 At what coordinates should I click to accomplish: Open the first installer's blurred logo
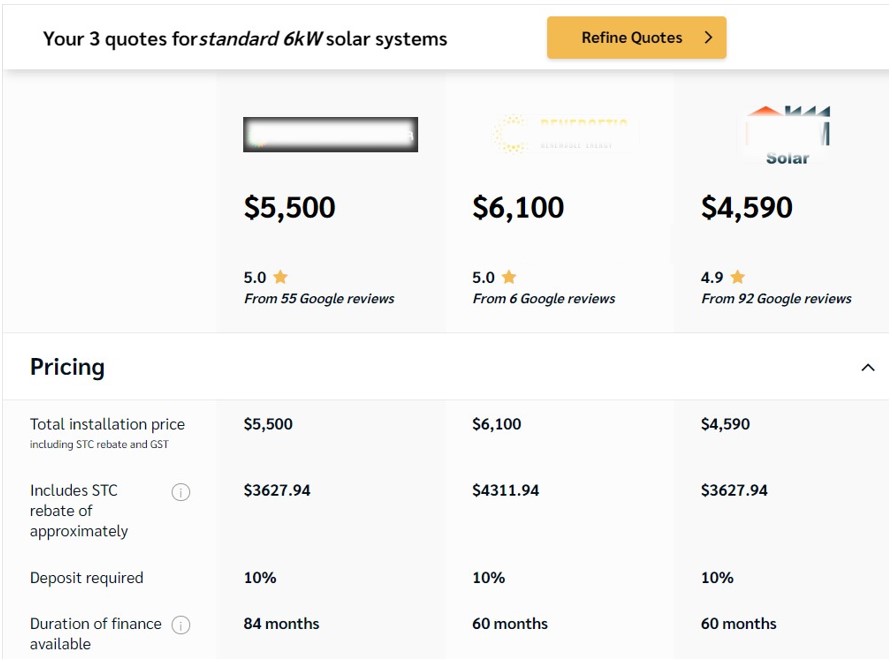point(330,135)
